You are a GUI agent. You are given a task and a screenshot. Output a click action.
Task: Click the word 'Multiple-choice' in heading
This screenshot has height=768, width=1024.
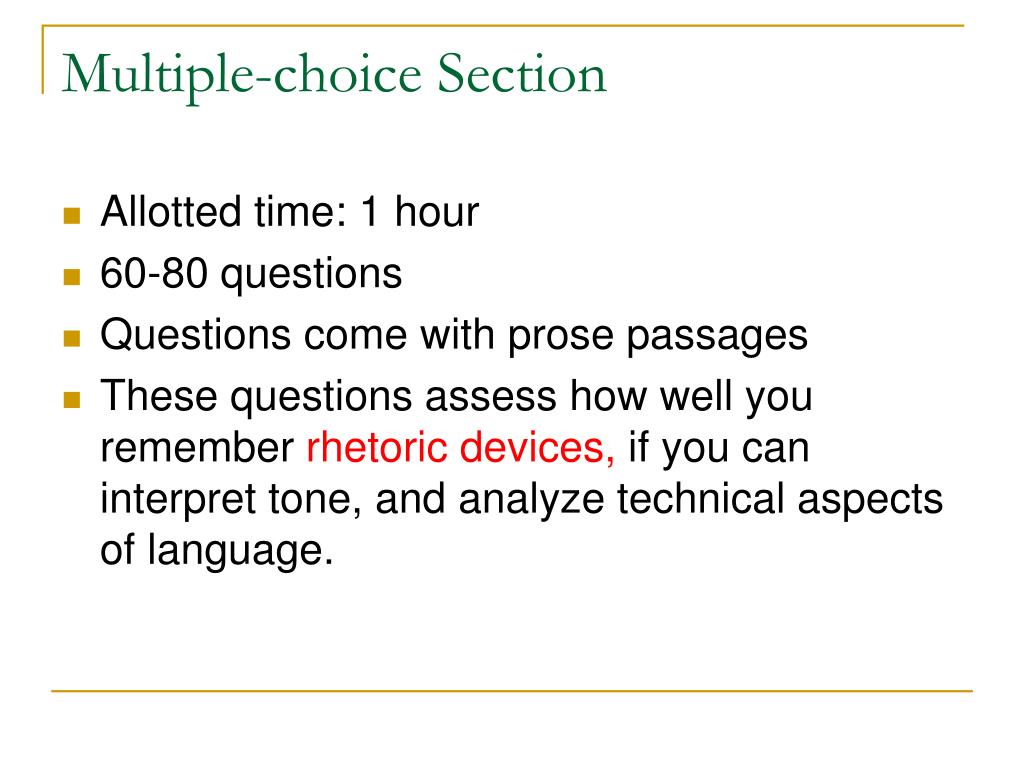[242, 77]
